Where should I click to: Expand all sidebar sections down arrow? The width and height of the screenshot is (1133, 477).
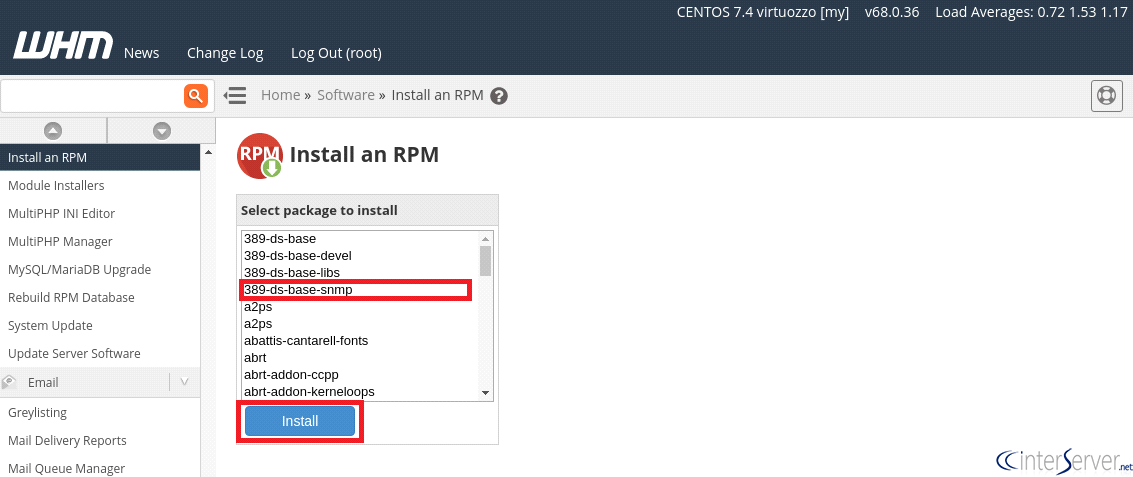[162, 131]
